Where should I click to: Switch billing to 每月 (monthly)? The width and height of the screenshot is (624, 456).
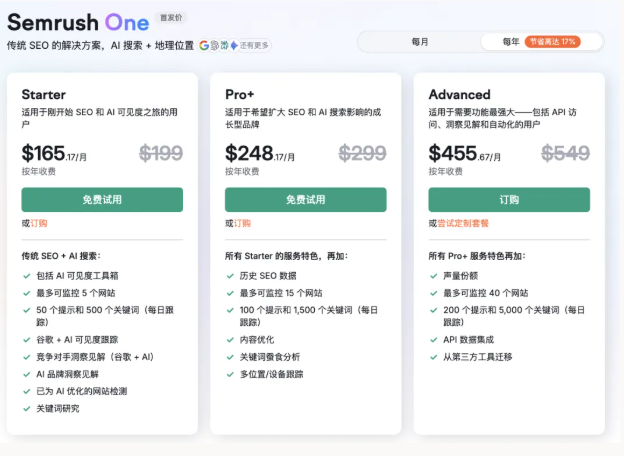pos(420,42)
